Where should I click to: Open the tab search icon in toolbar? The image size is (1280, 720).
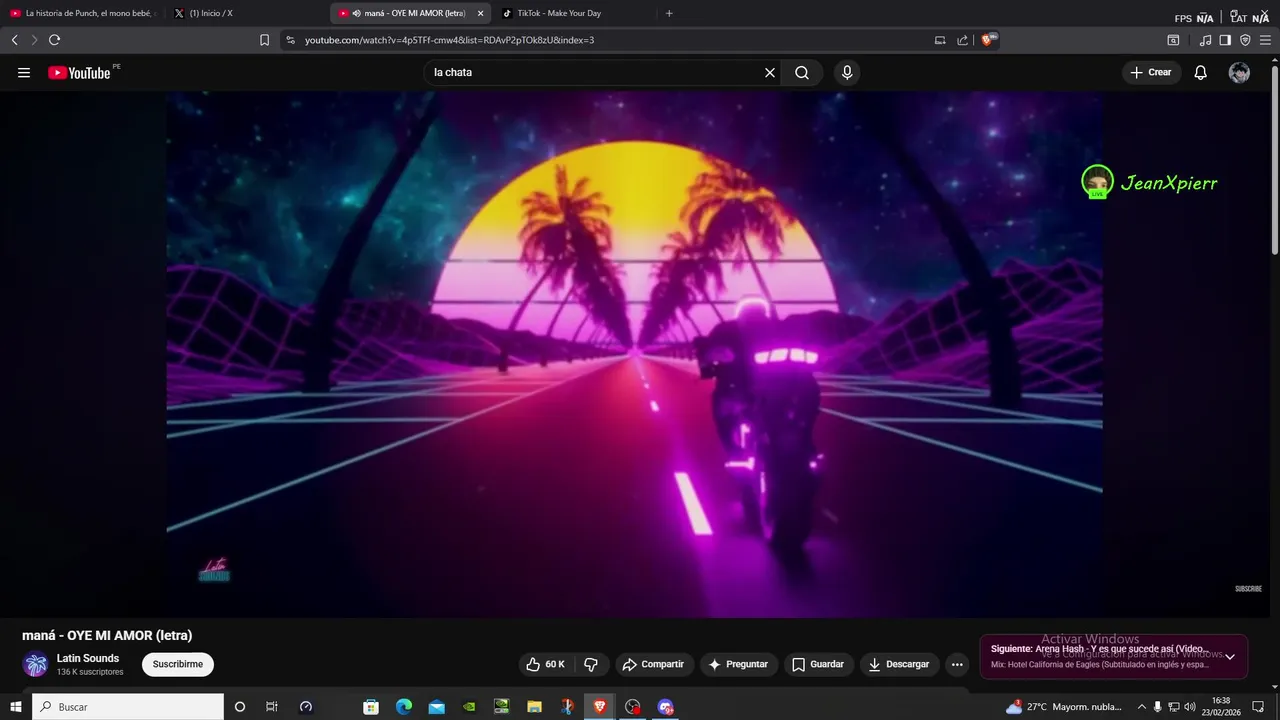point(1173,40)
